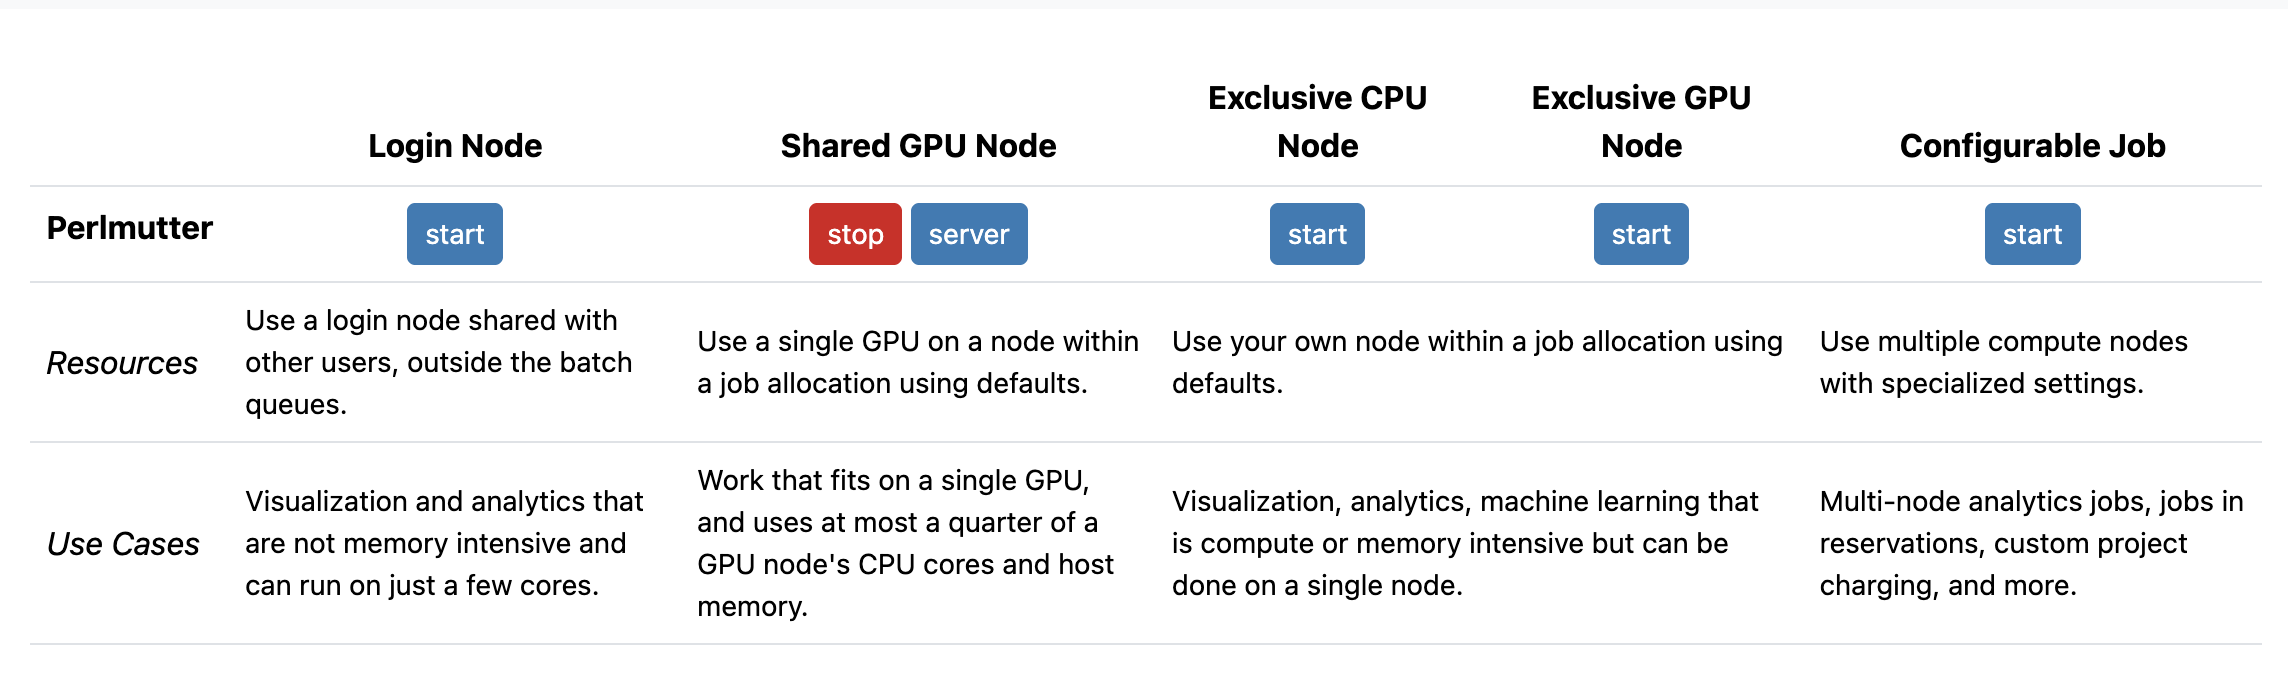This screenshot has width=2288, height=696.
Task: Open the server for the Shared GPU Node
Action: tap(968, 233)
